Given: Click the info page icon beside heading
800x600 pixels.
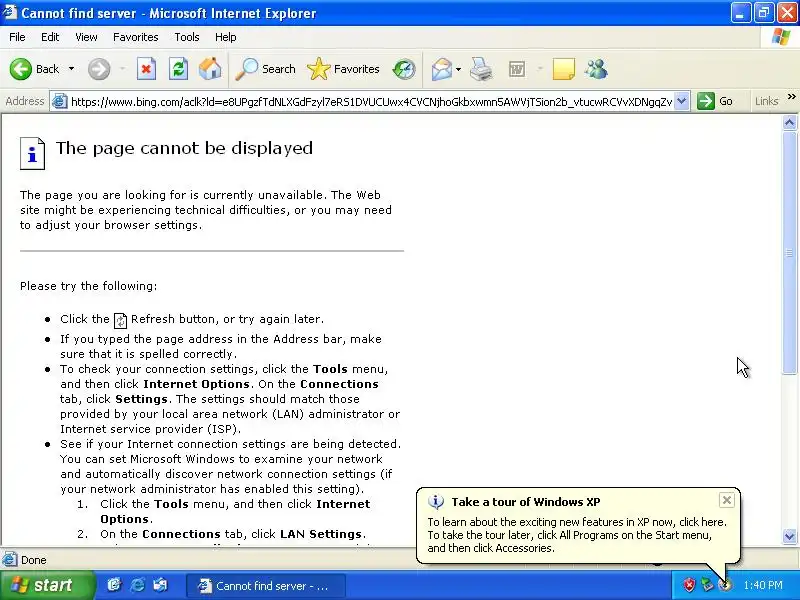Looking at the screenshot, I should pos(32,153).
